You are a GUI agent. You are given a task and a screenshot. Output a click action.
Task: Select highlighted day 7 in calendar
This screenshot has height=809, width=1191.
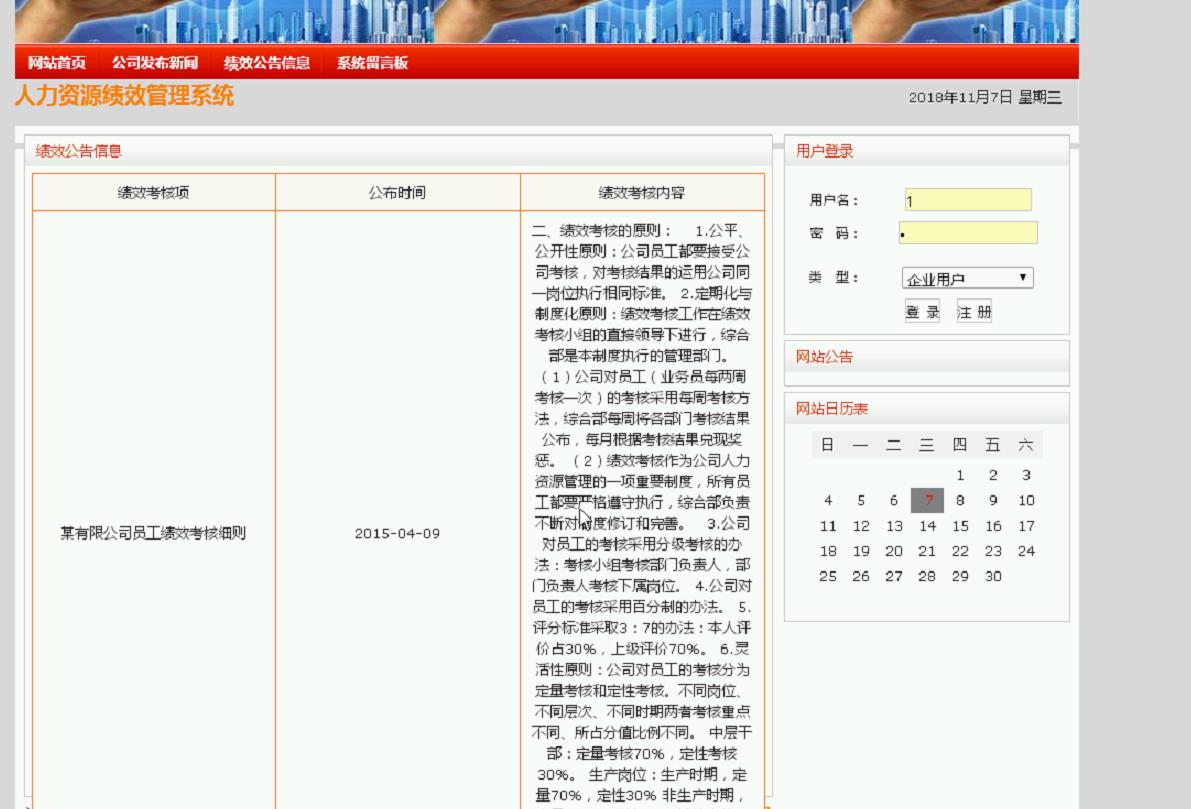(x=927, y=500)
